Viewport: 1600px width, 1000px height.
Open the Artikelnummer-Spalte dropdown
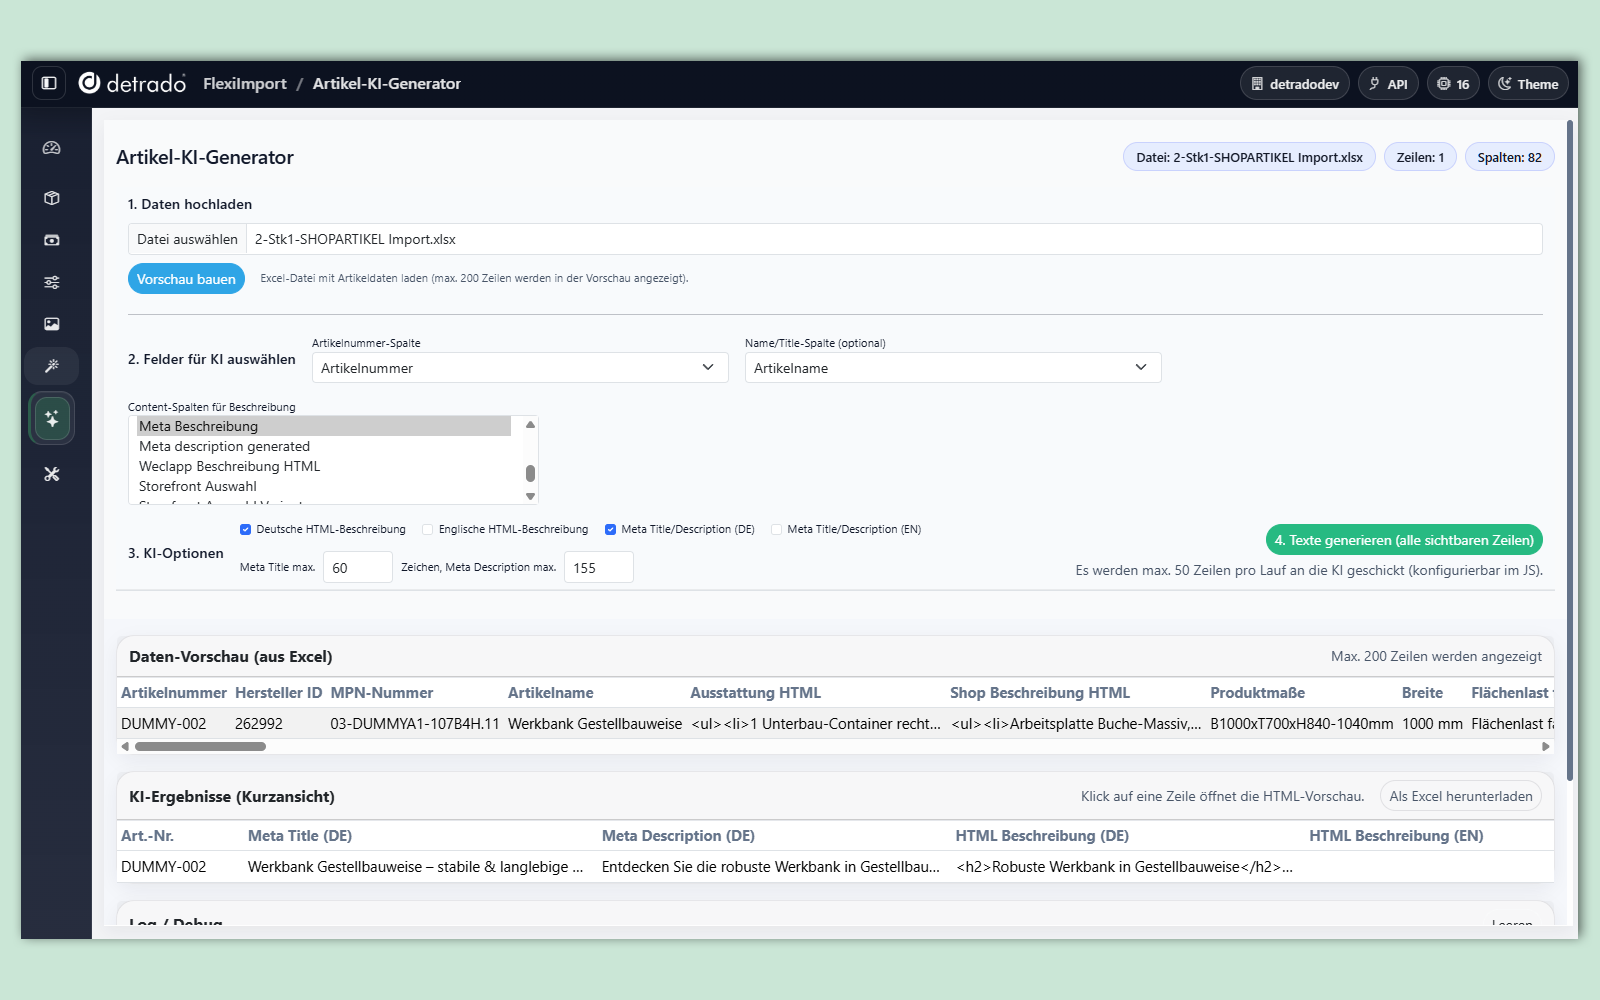click(519, 368)
